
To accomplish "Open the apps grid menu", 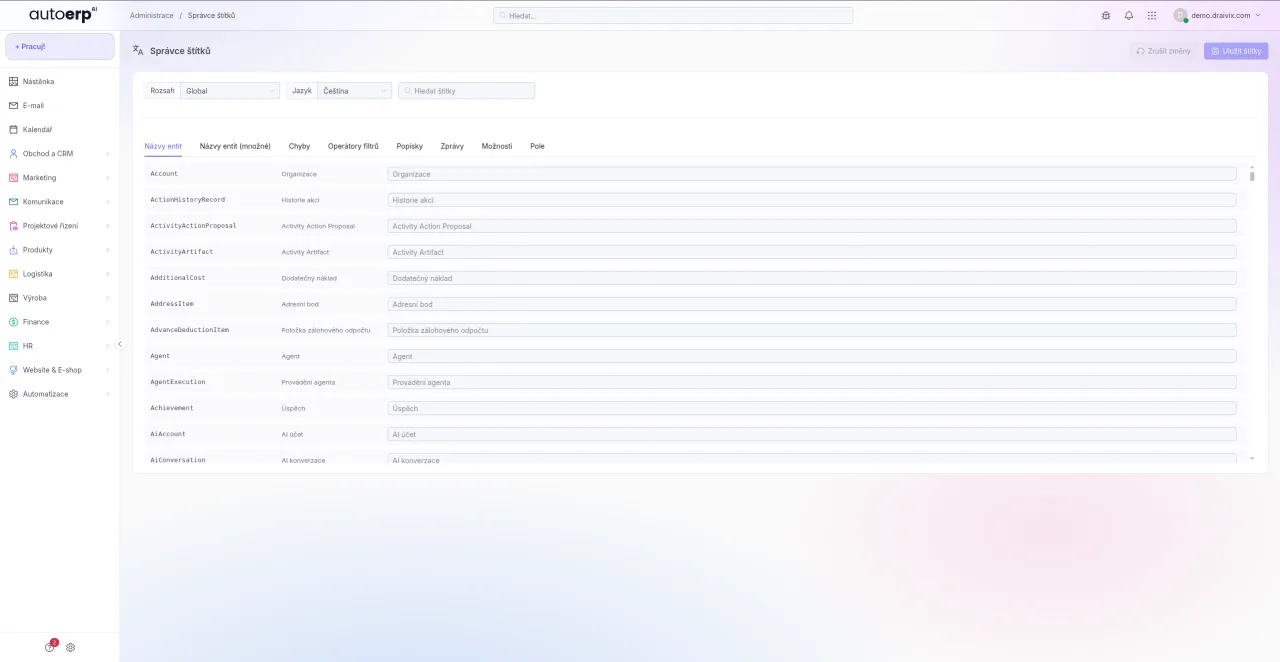I will pos(1152,16).
